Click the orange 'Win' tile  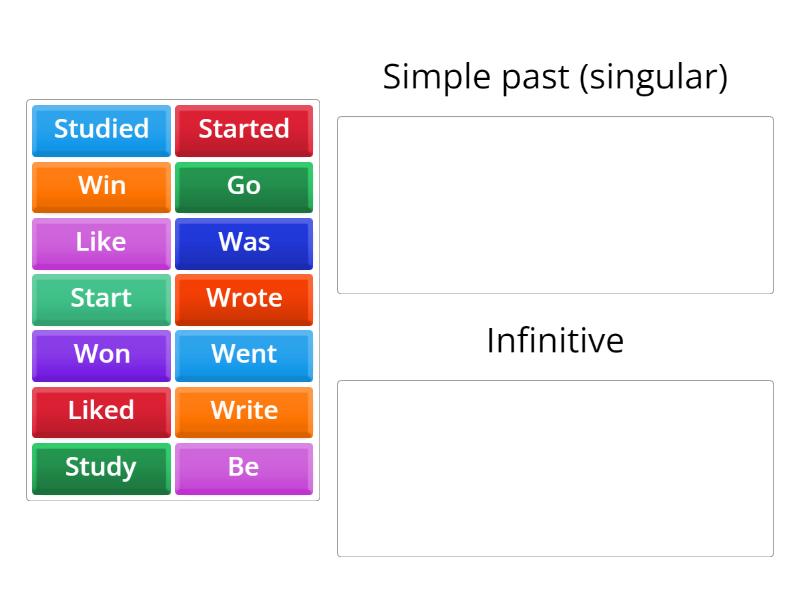click(100, 186)
